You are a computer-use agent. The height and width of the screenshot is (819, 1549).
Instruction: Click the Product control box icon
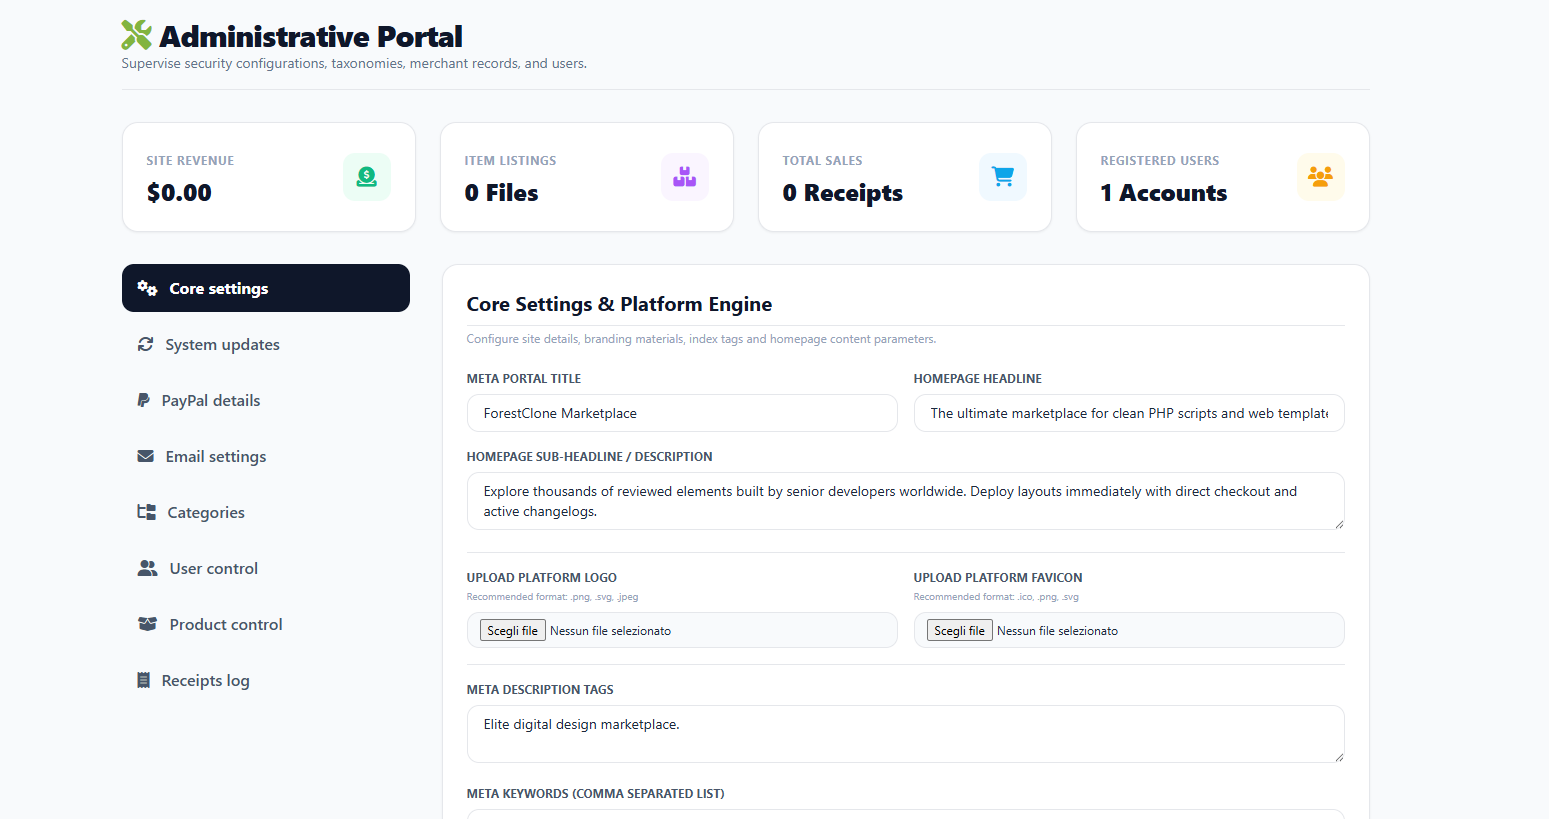147,624
